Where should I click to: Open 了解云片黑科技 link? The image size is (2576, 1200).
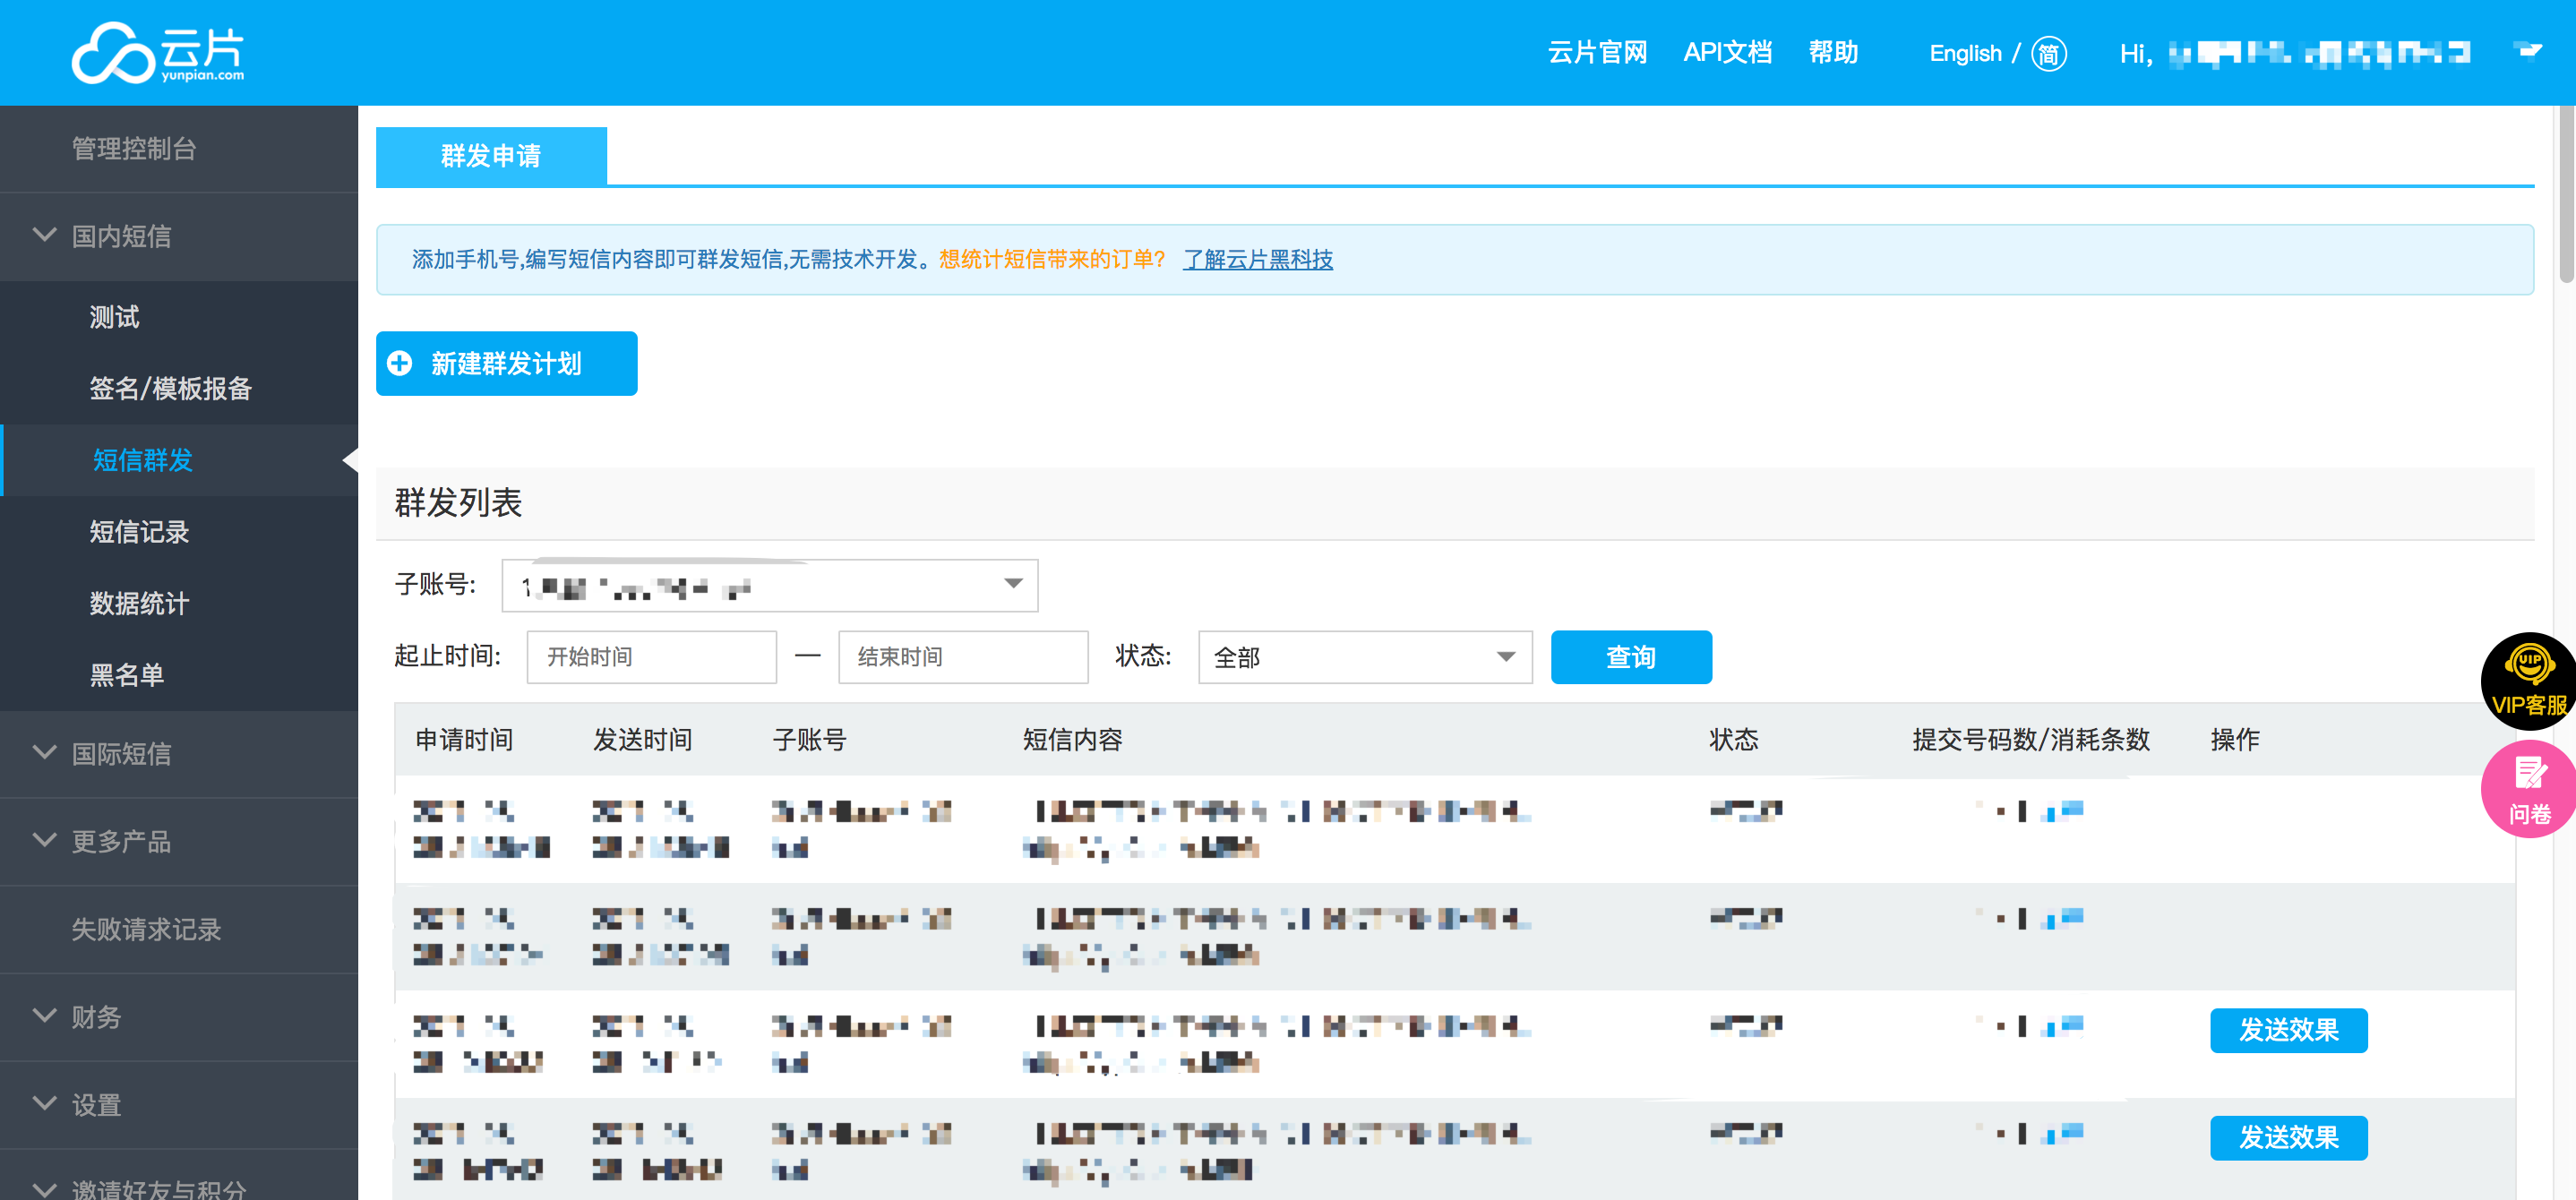click(1258, 260)
